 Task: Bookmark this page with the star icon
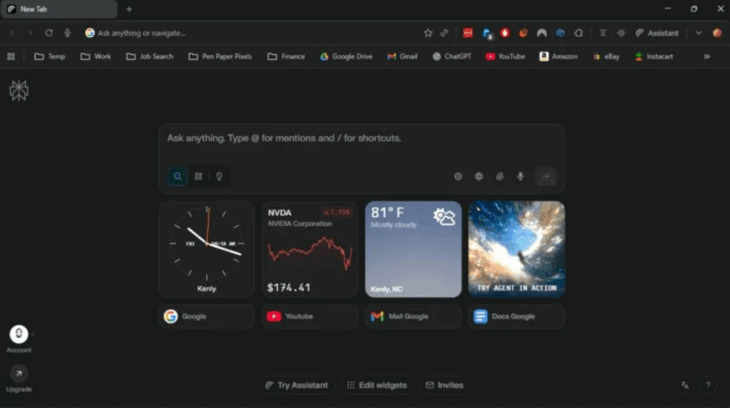428,33
